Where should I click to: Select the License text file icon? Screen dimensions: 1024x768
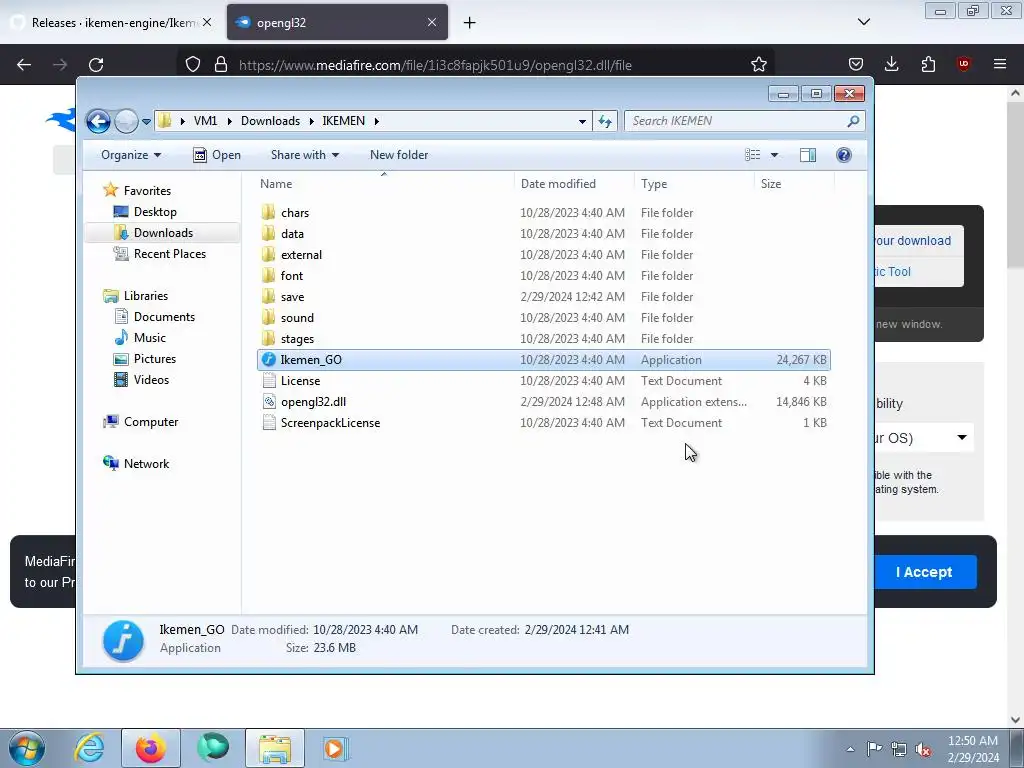coord(268,381)
